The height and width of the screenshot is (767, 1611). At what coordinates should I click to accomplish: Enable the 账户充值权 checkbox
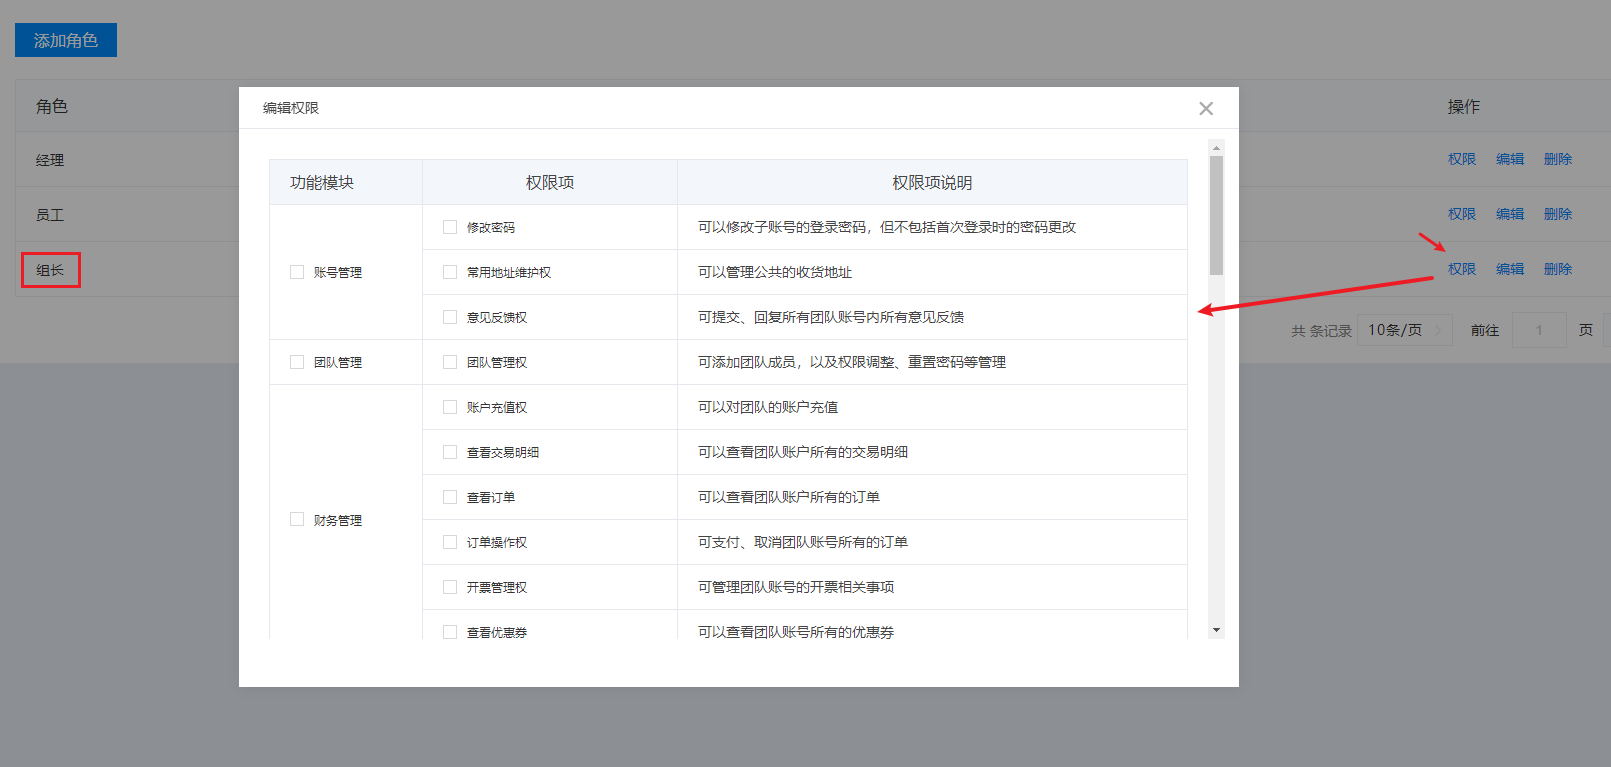[450, 407]
